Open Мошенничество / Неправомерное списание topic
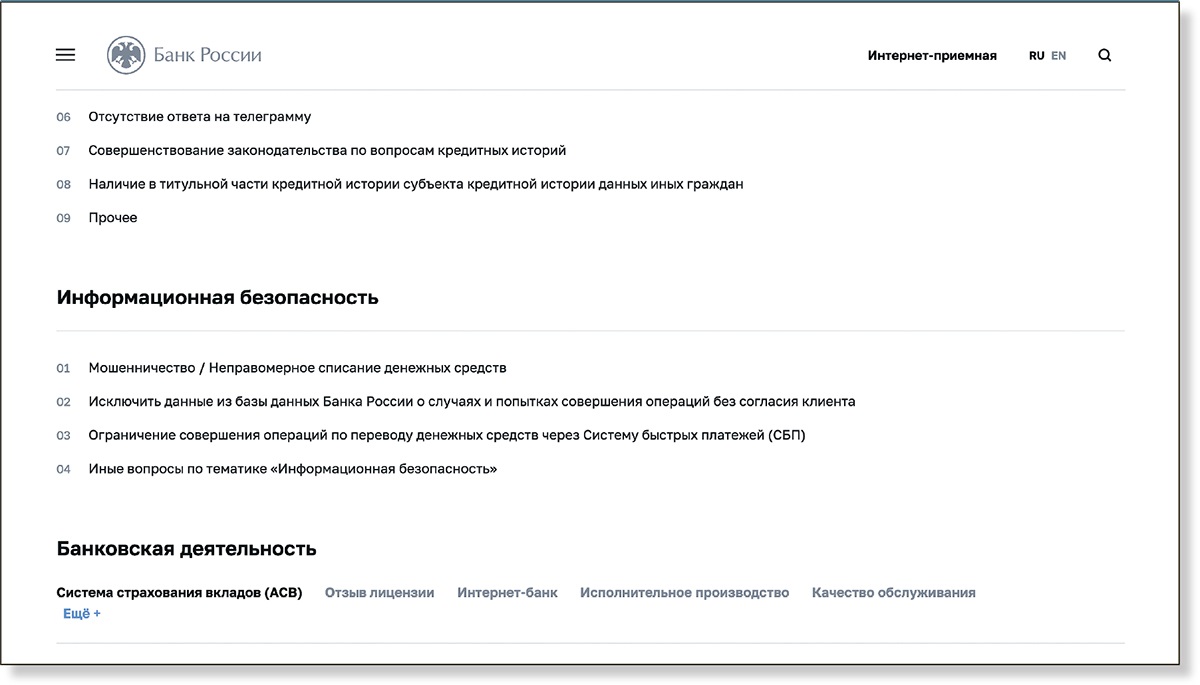Screen dimensions: 1200x685 pyautogui.click(x=297, y=368)
